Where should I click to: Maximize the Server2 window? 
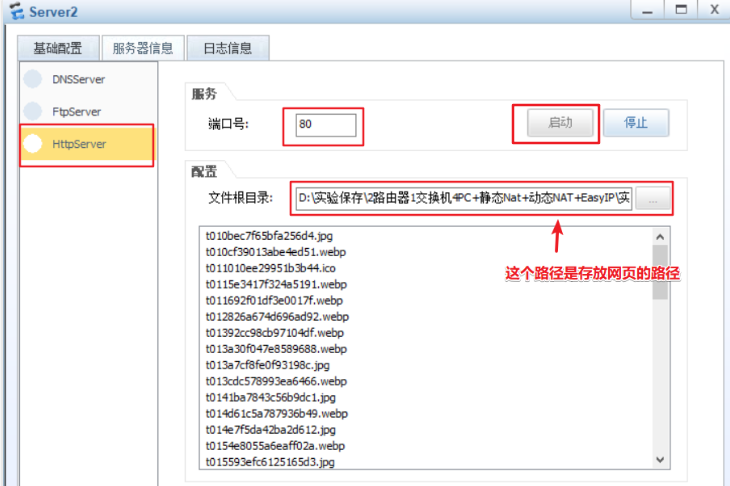click(x=681, y=9)
